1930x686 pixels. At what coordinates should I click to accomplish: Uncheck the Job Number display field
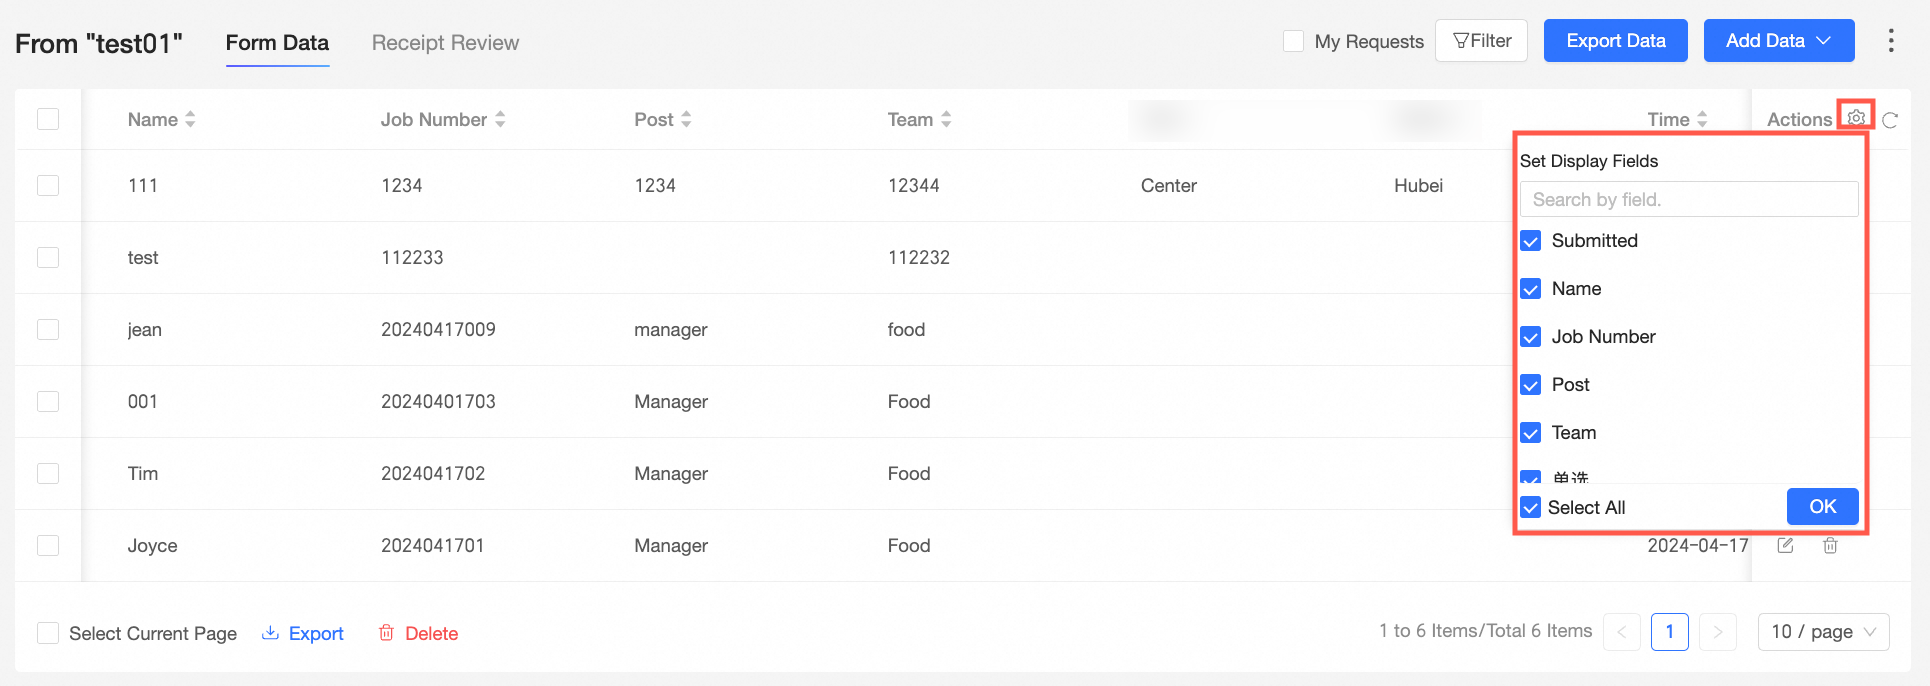pos(1531,337)
